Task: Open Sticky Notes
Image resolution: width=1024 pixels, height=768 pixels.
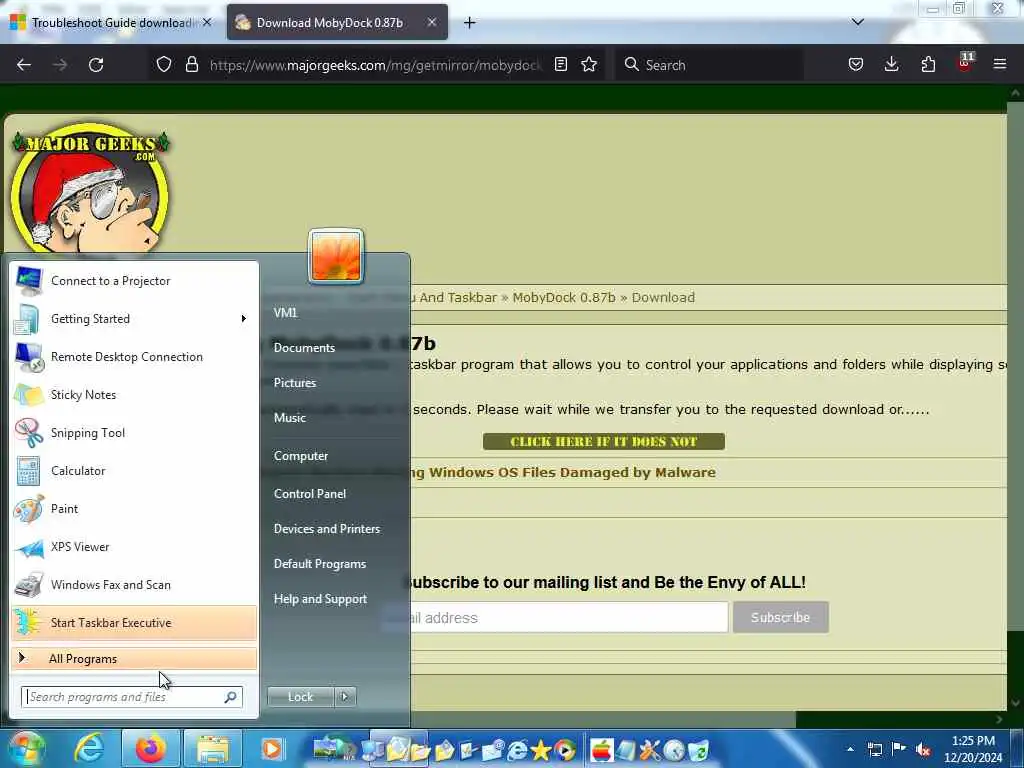Action: point(134,394)
